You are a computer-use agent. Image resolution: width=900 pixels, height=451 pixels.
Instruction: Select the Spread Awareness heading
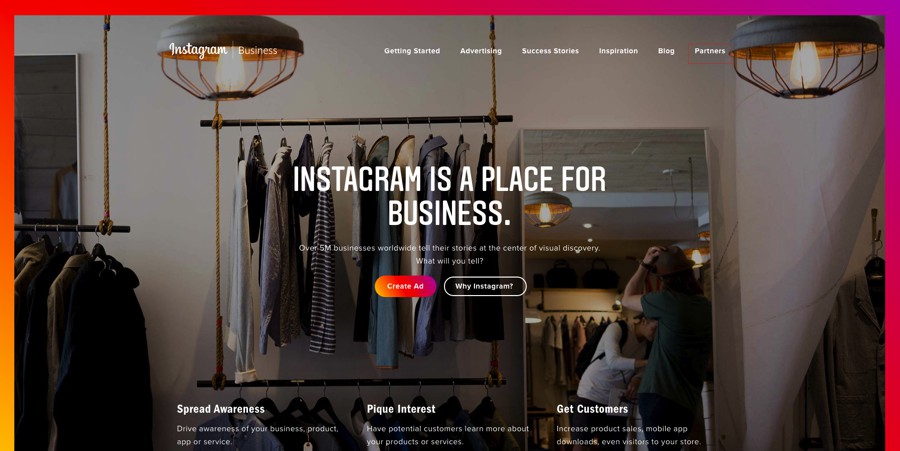pyautogui.click(x=220, y=409)
